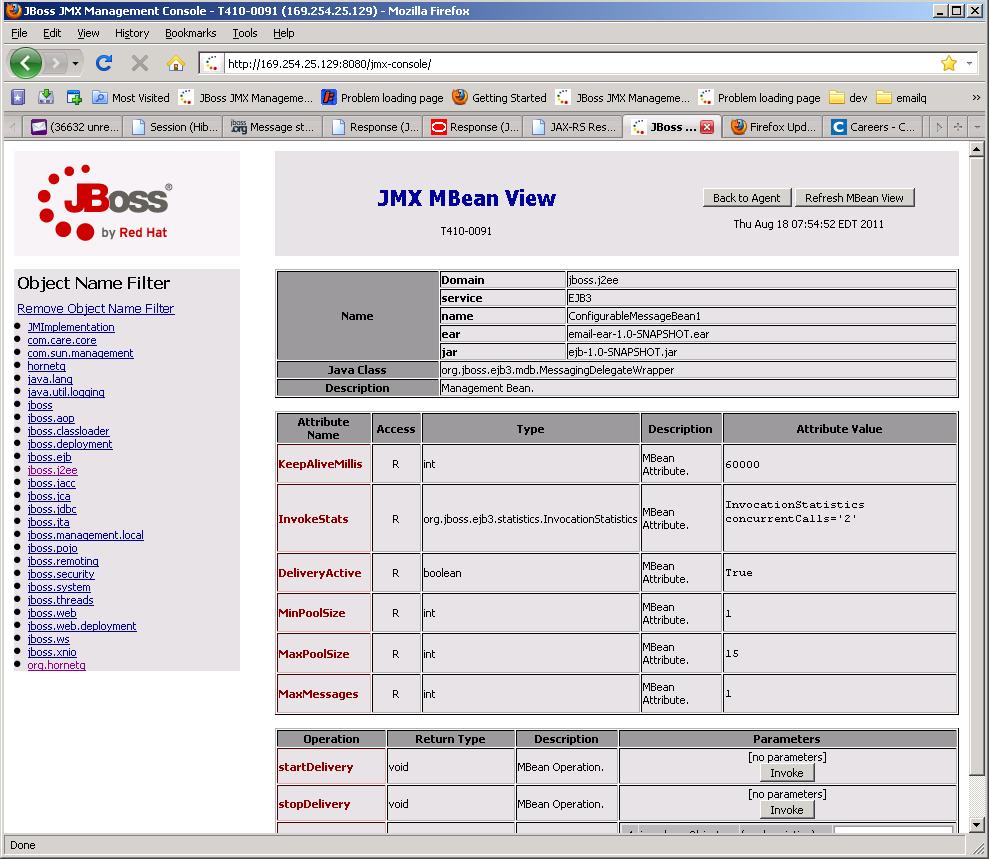The height and width of the screenshot is (859, 989).
Task: Open the jboss.management.local domain link
Action: [x=85, y=535]
